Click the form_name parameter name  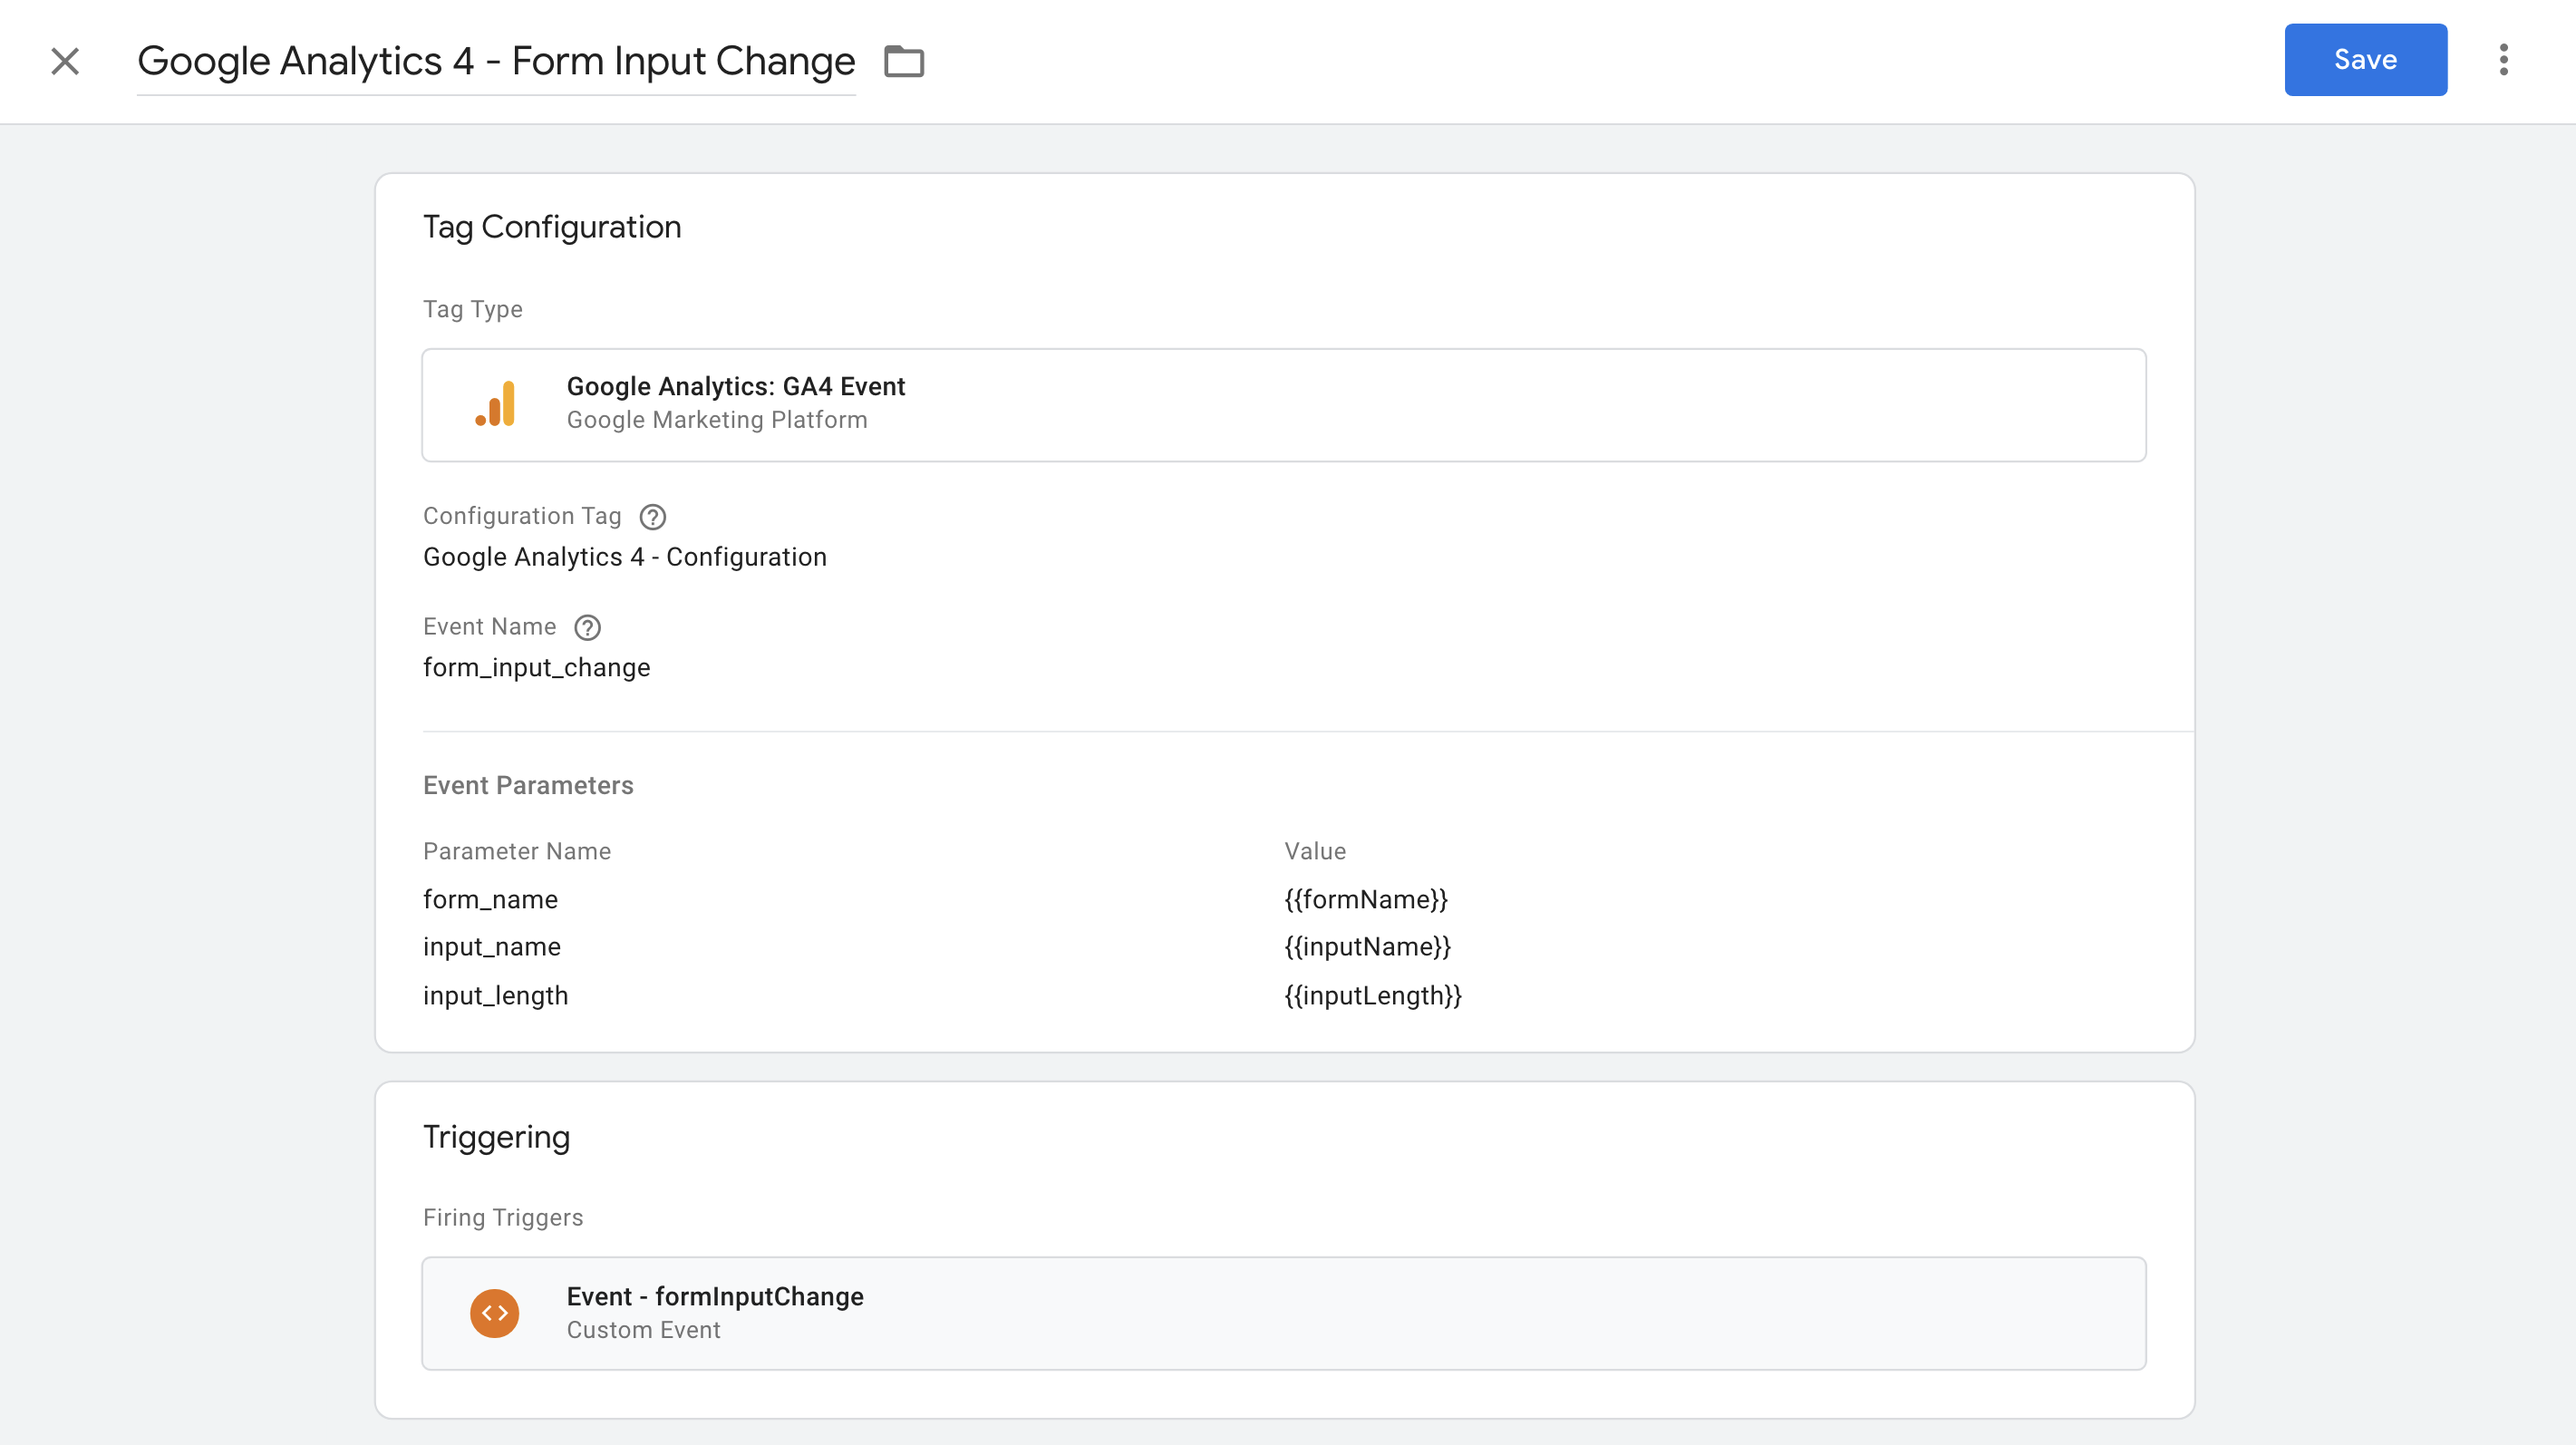pyautogui.click(x=491, y=900)
